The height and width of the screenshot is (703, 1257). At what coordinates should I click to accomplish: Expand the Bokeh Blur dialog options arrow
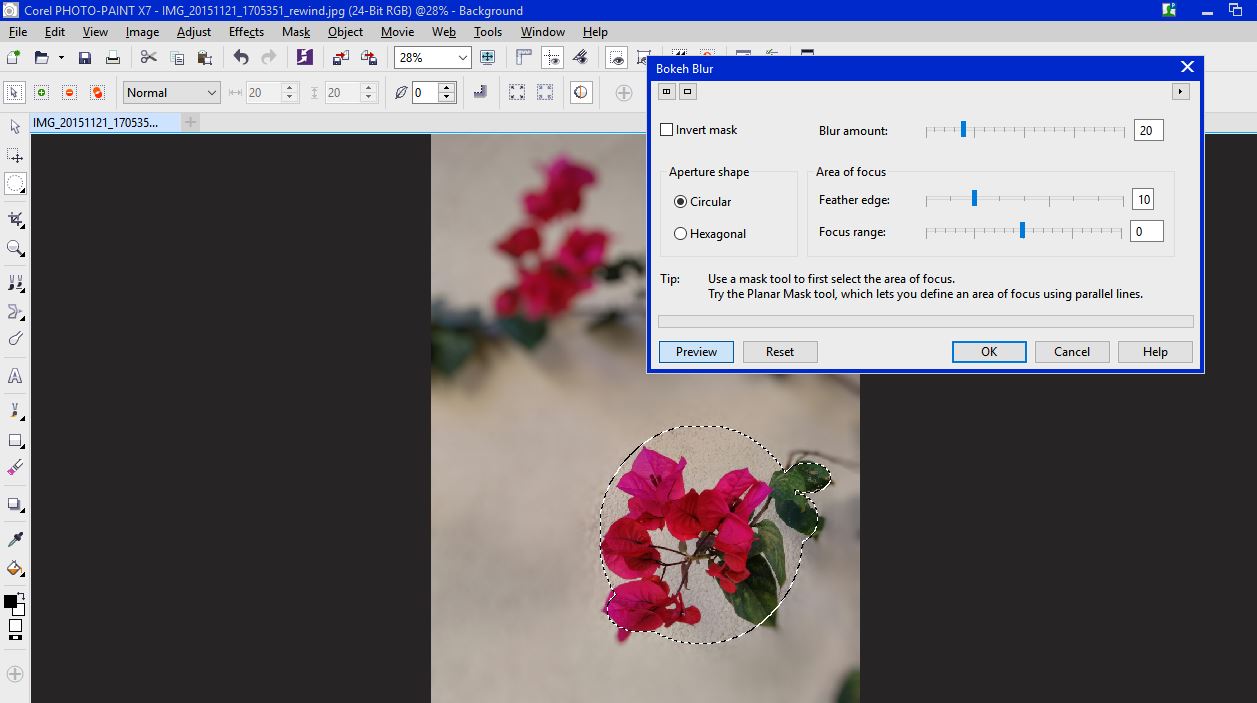coord(1181,91)
